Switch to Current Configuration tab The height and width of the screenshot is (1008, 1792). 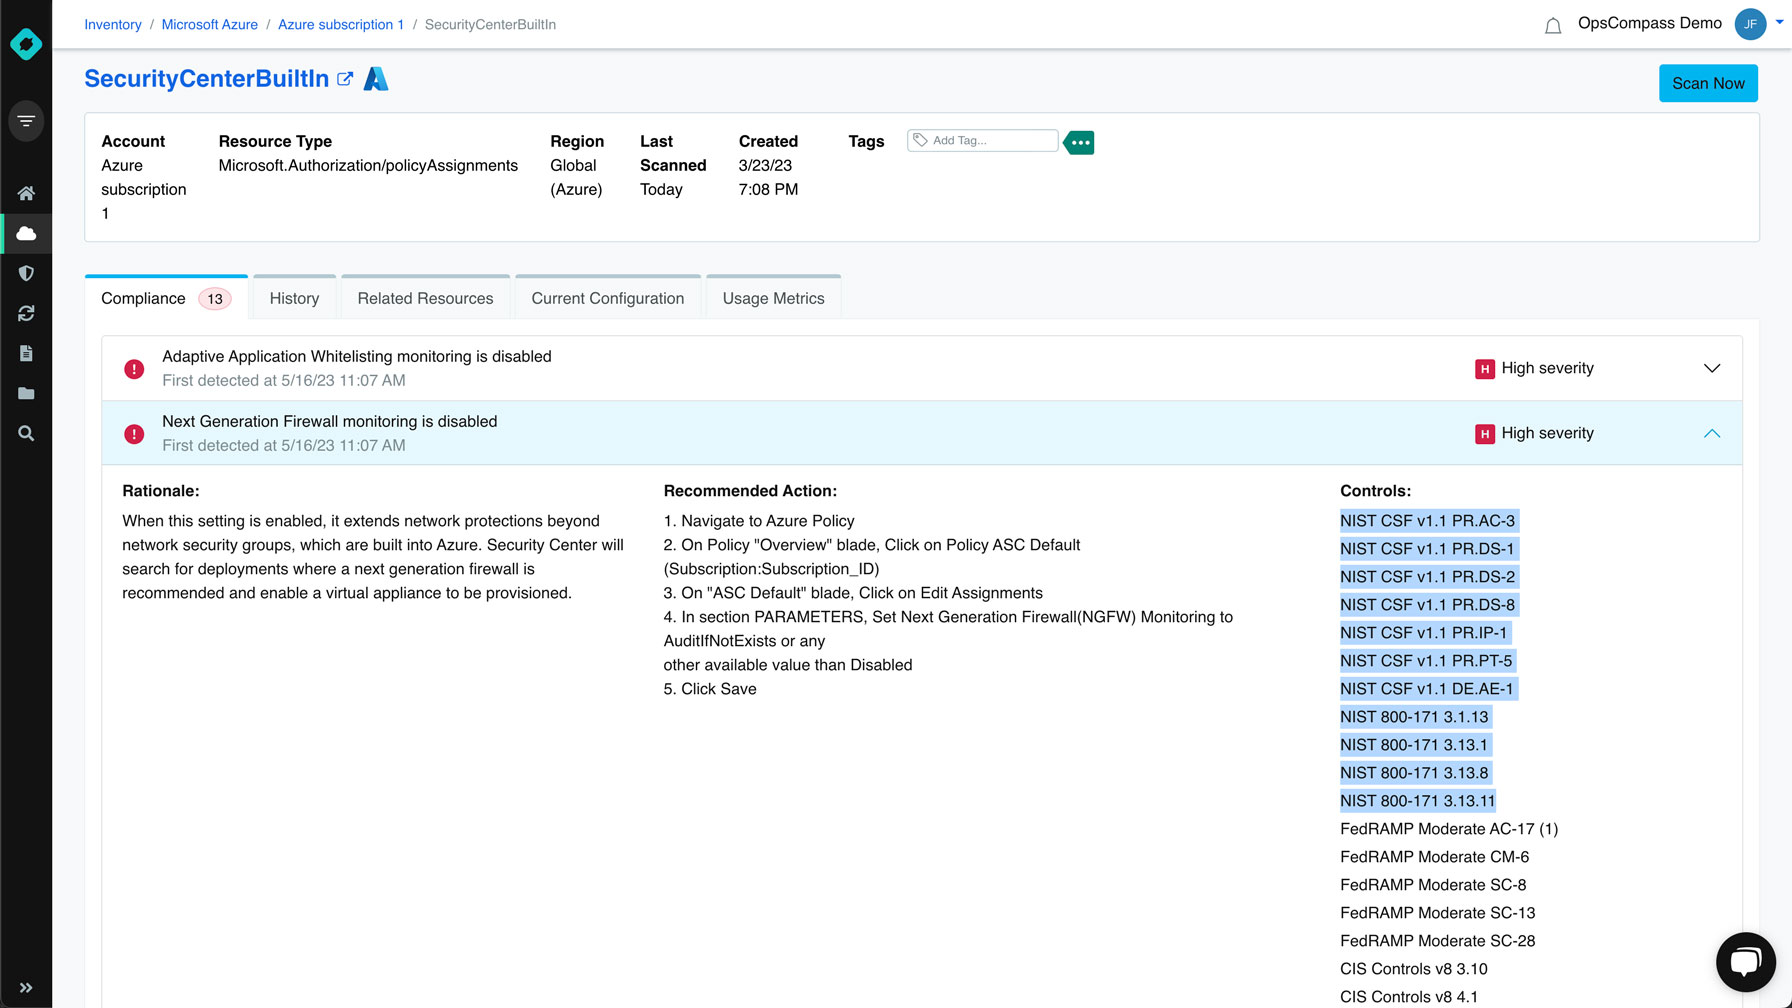coord(608,298)
